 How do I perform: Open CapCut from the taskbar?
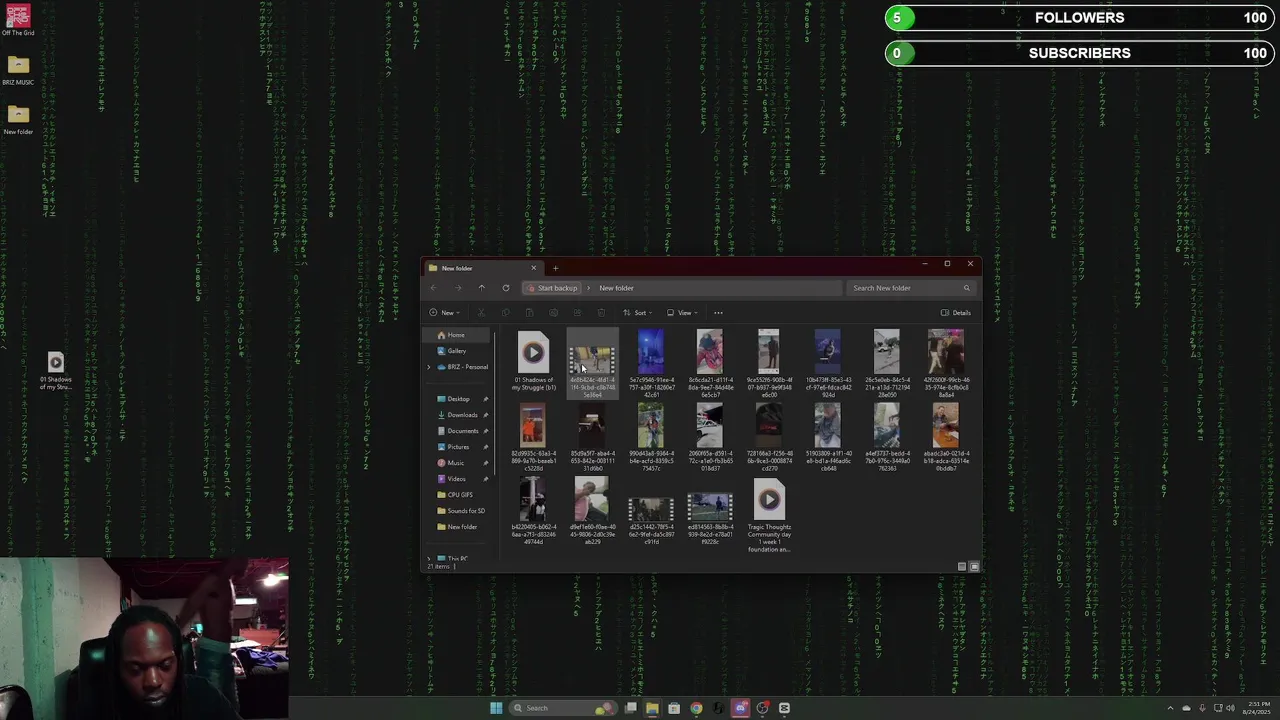click(784, 708)
